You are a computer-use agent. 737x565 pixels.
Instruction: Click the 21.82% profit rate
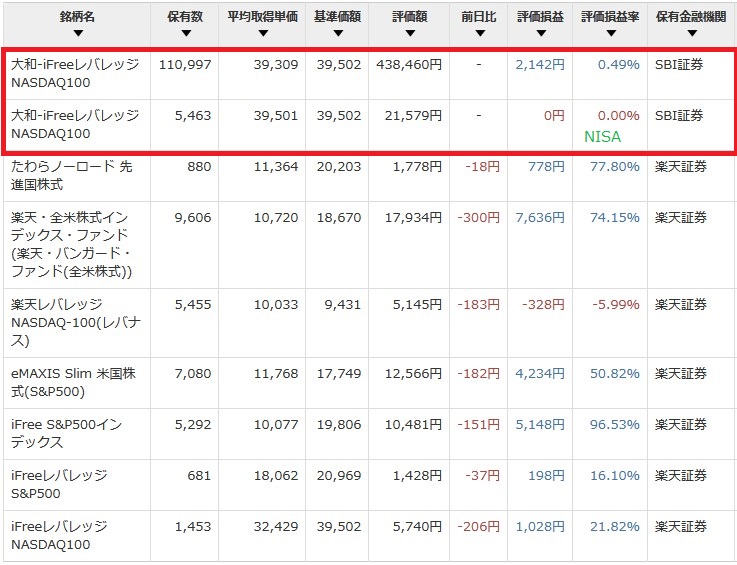615,526
